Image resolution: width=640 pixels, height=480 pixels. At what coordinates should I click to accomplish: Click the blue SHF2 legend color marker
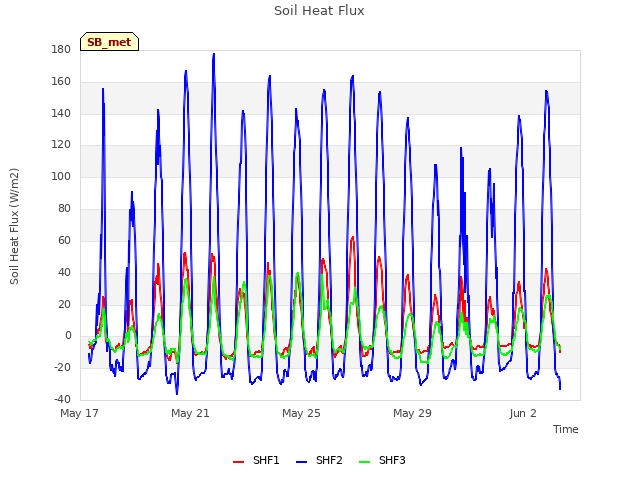click(301, 462)
